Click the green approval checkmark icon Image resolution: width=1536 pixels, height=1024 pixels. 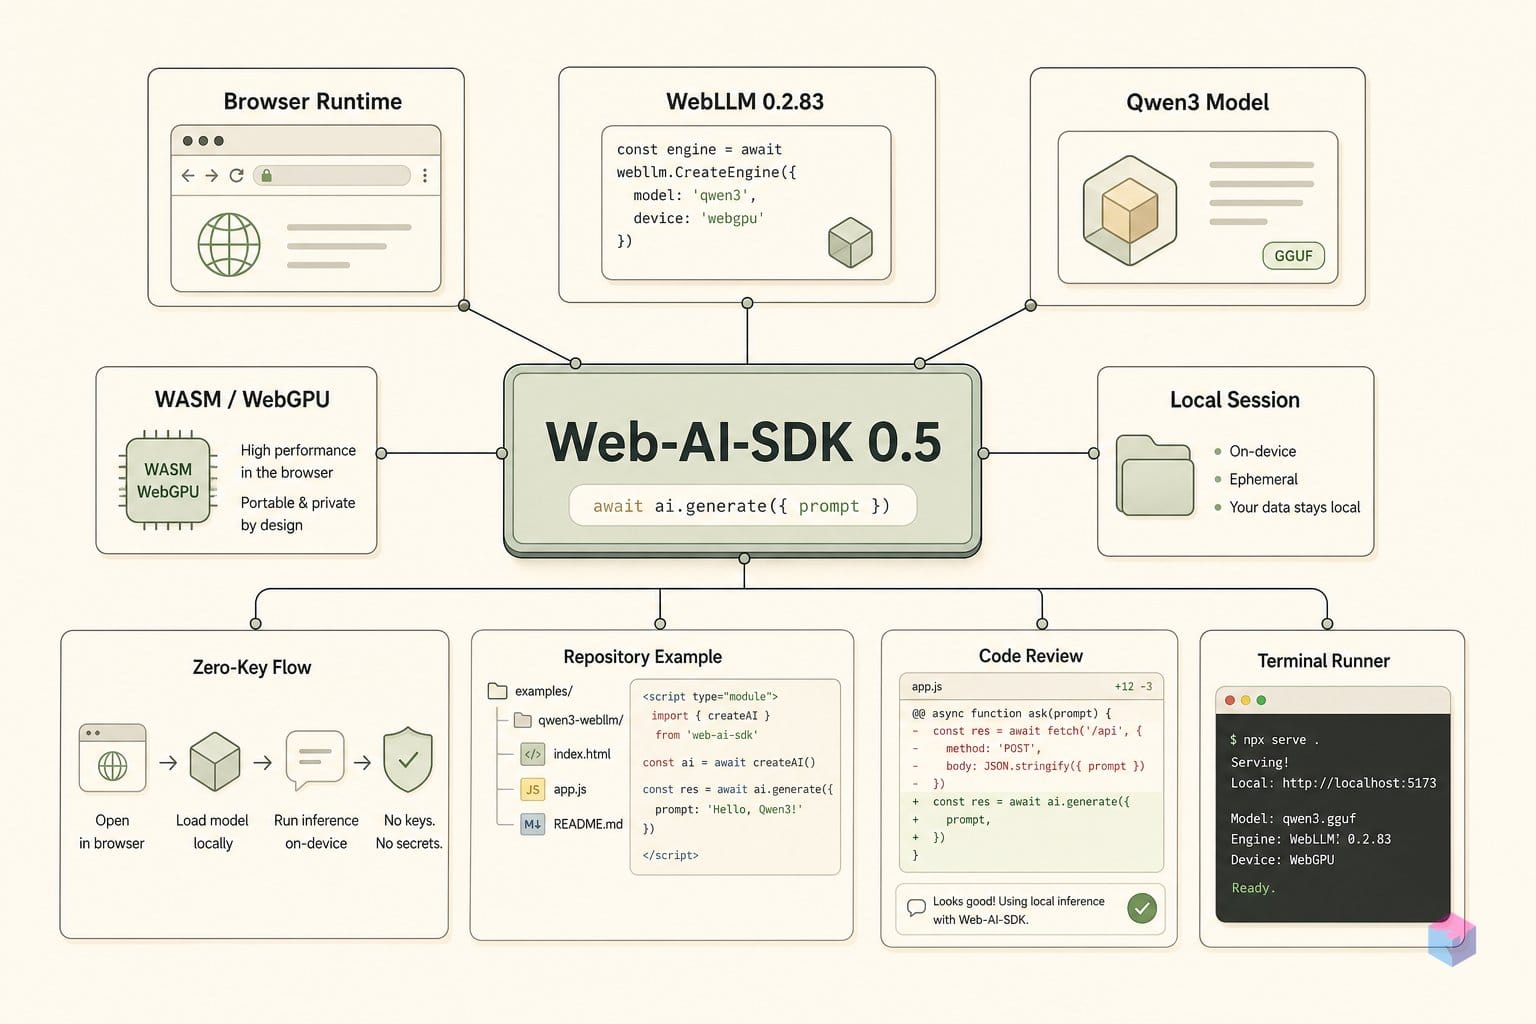pos(1142,908)
